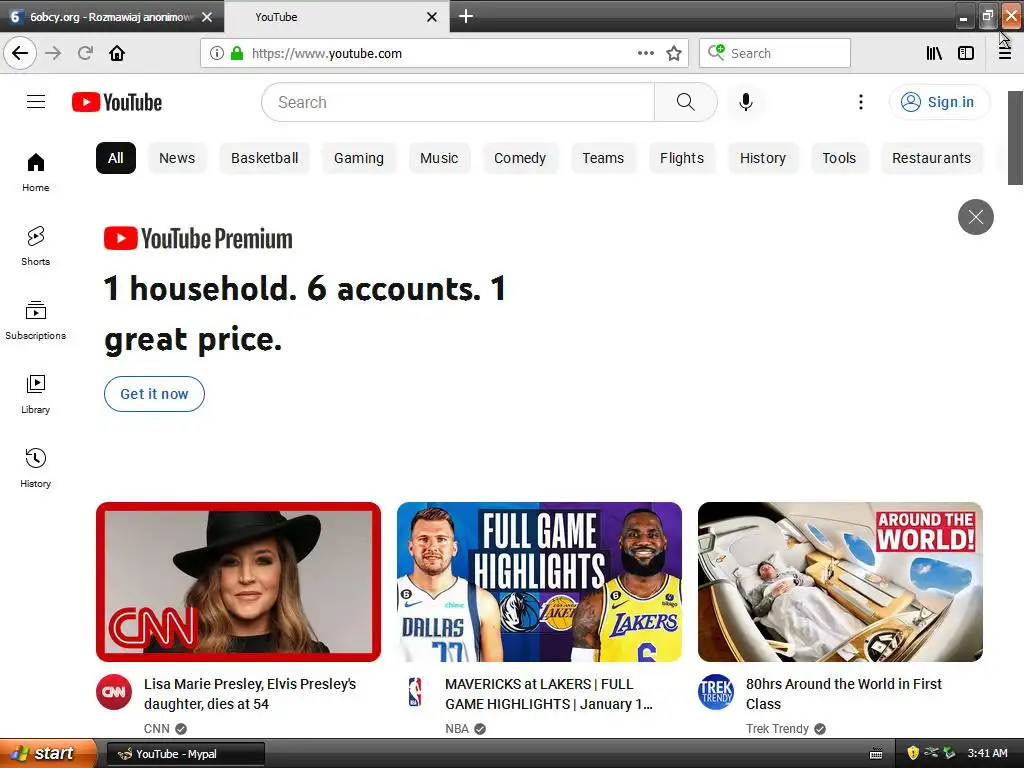
Task: Click the YouTube - Mypal taskbar button
Action: coord(185,754)
